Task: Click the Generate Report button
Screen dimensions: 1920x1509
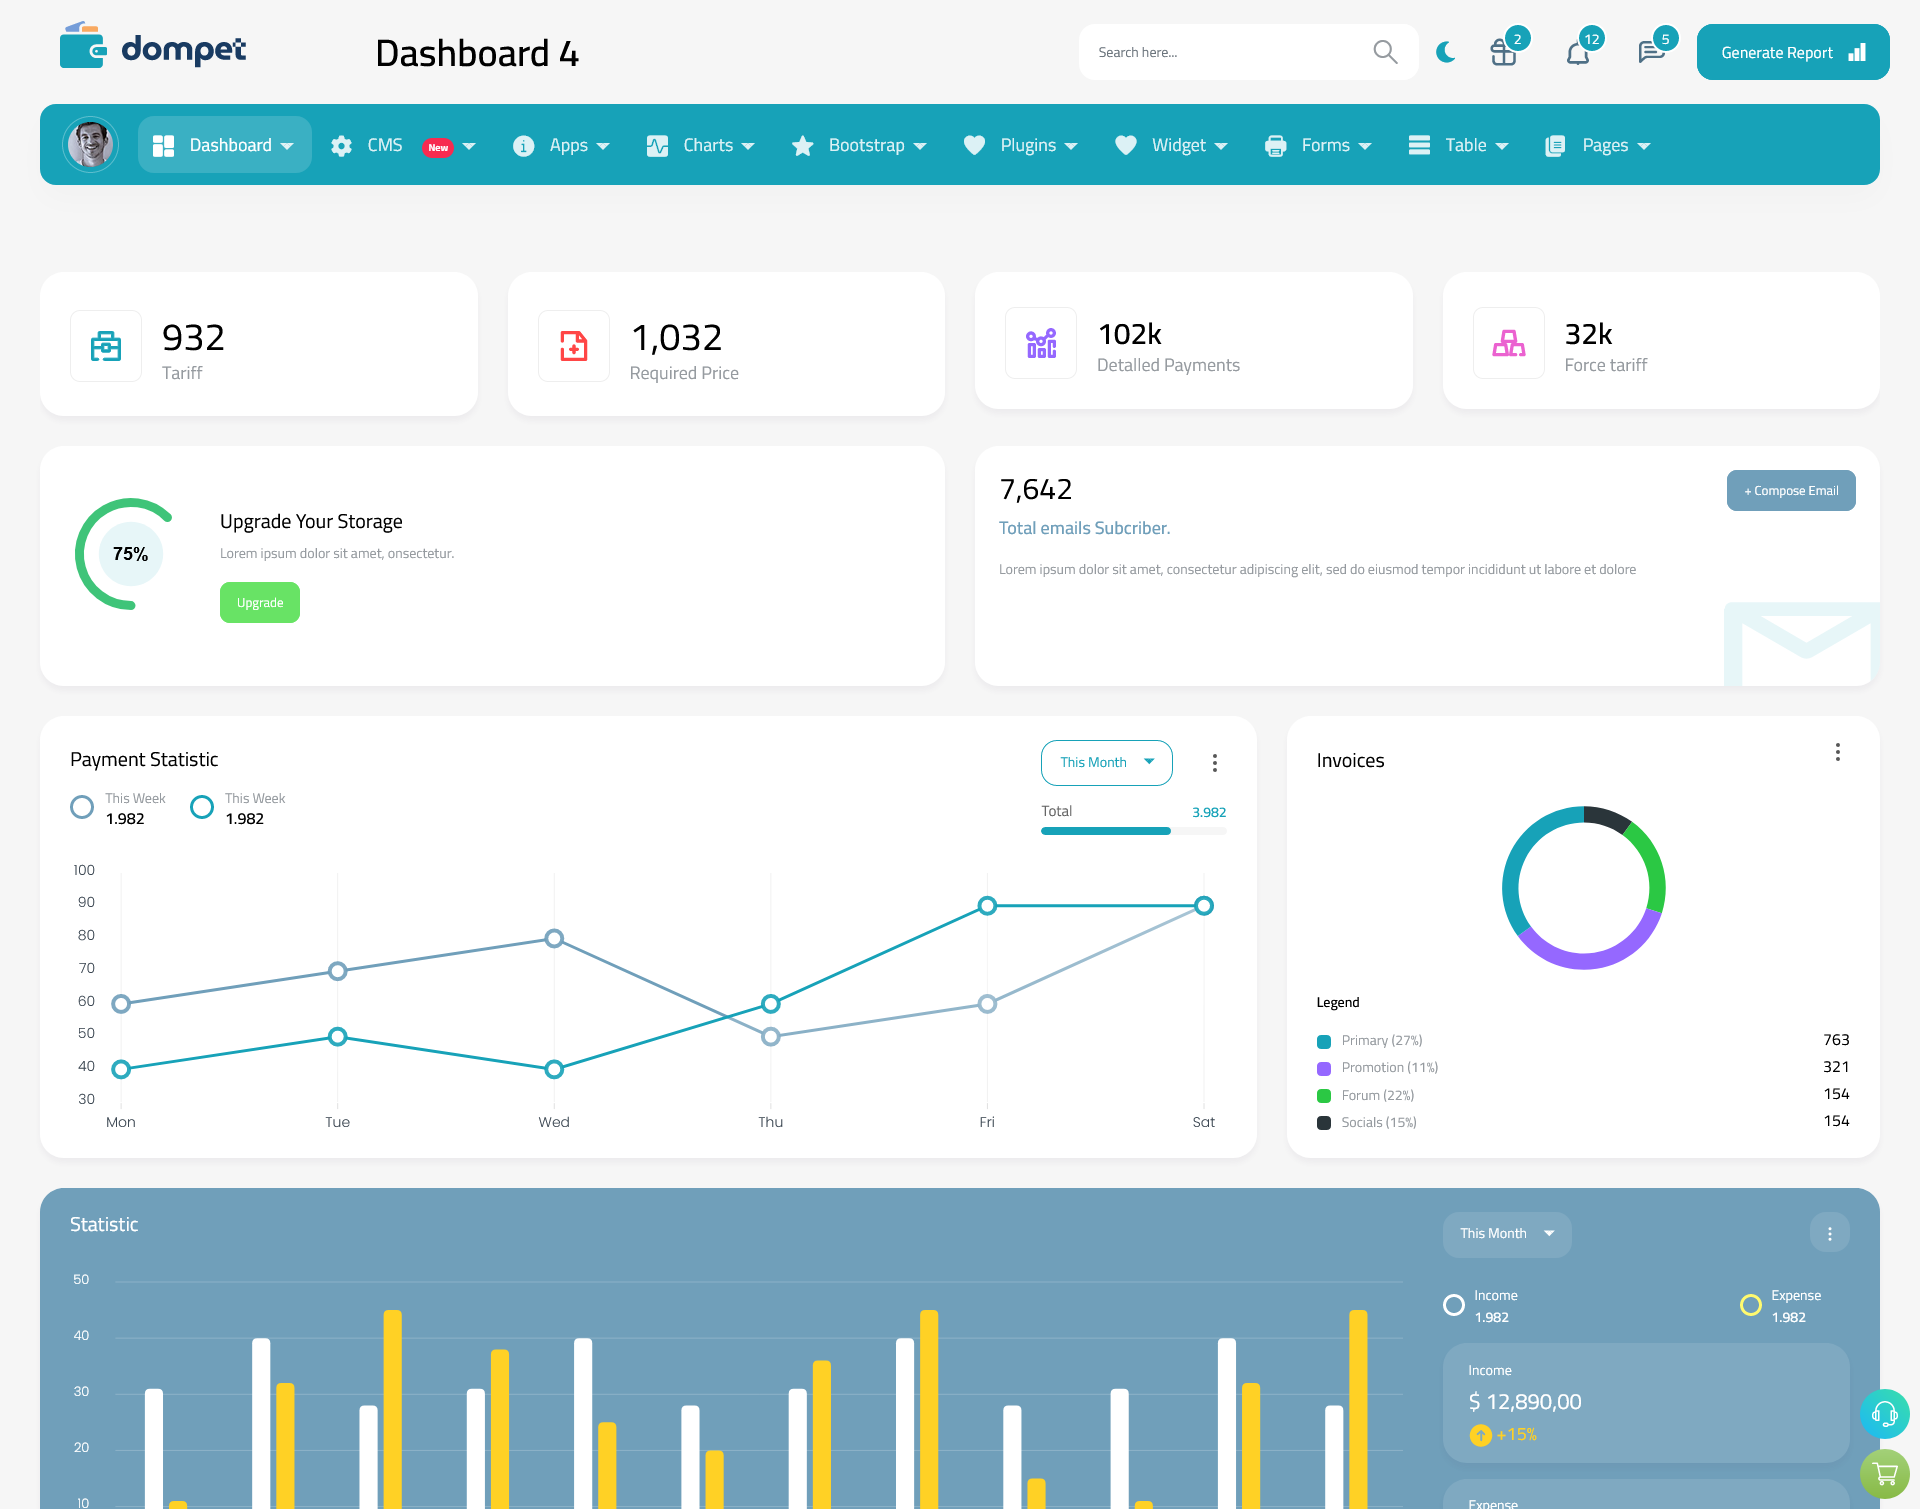Action: tap(1792, 51)
